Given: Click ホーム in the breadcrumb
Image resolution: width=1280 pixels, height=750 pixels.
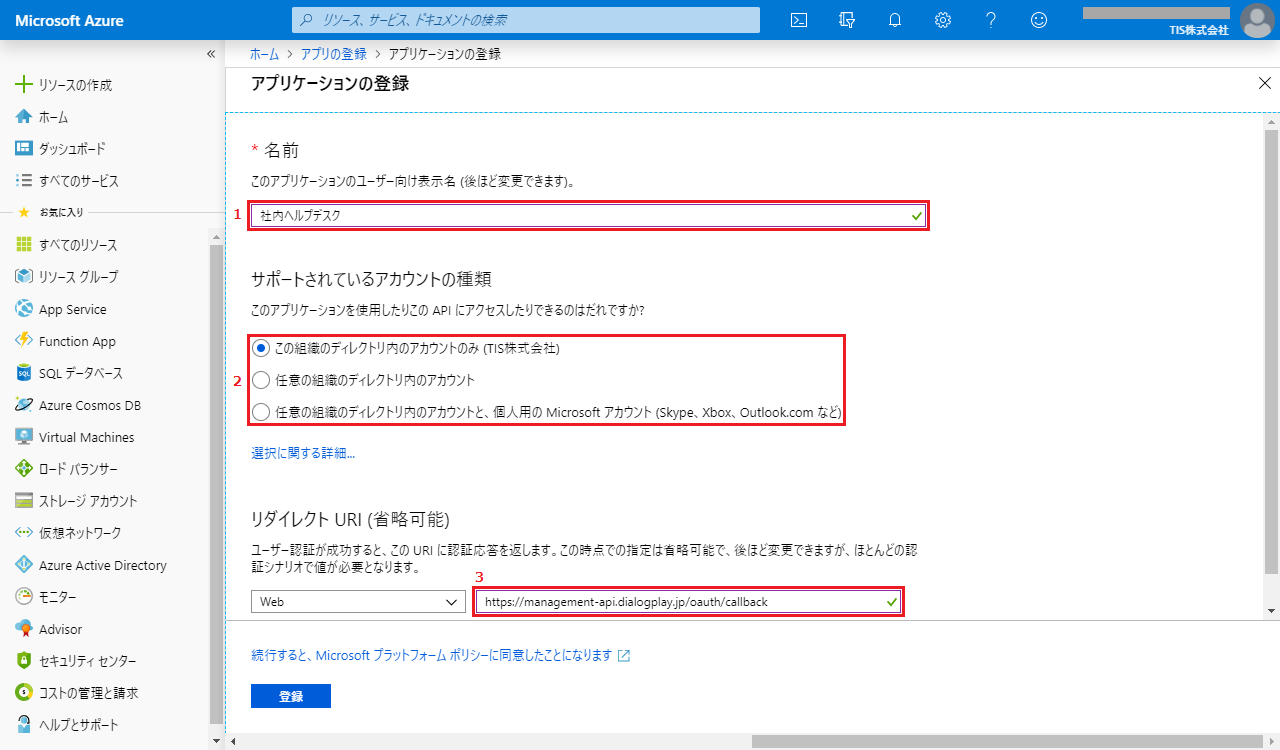Looking at the screenshot, I should pos(264,54).
